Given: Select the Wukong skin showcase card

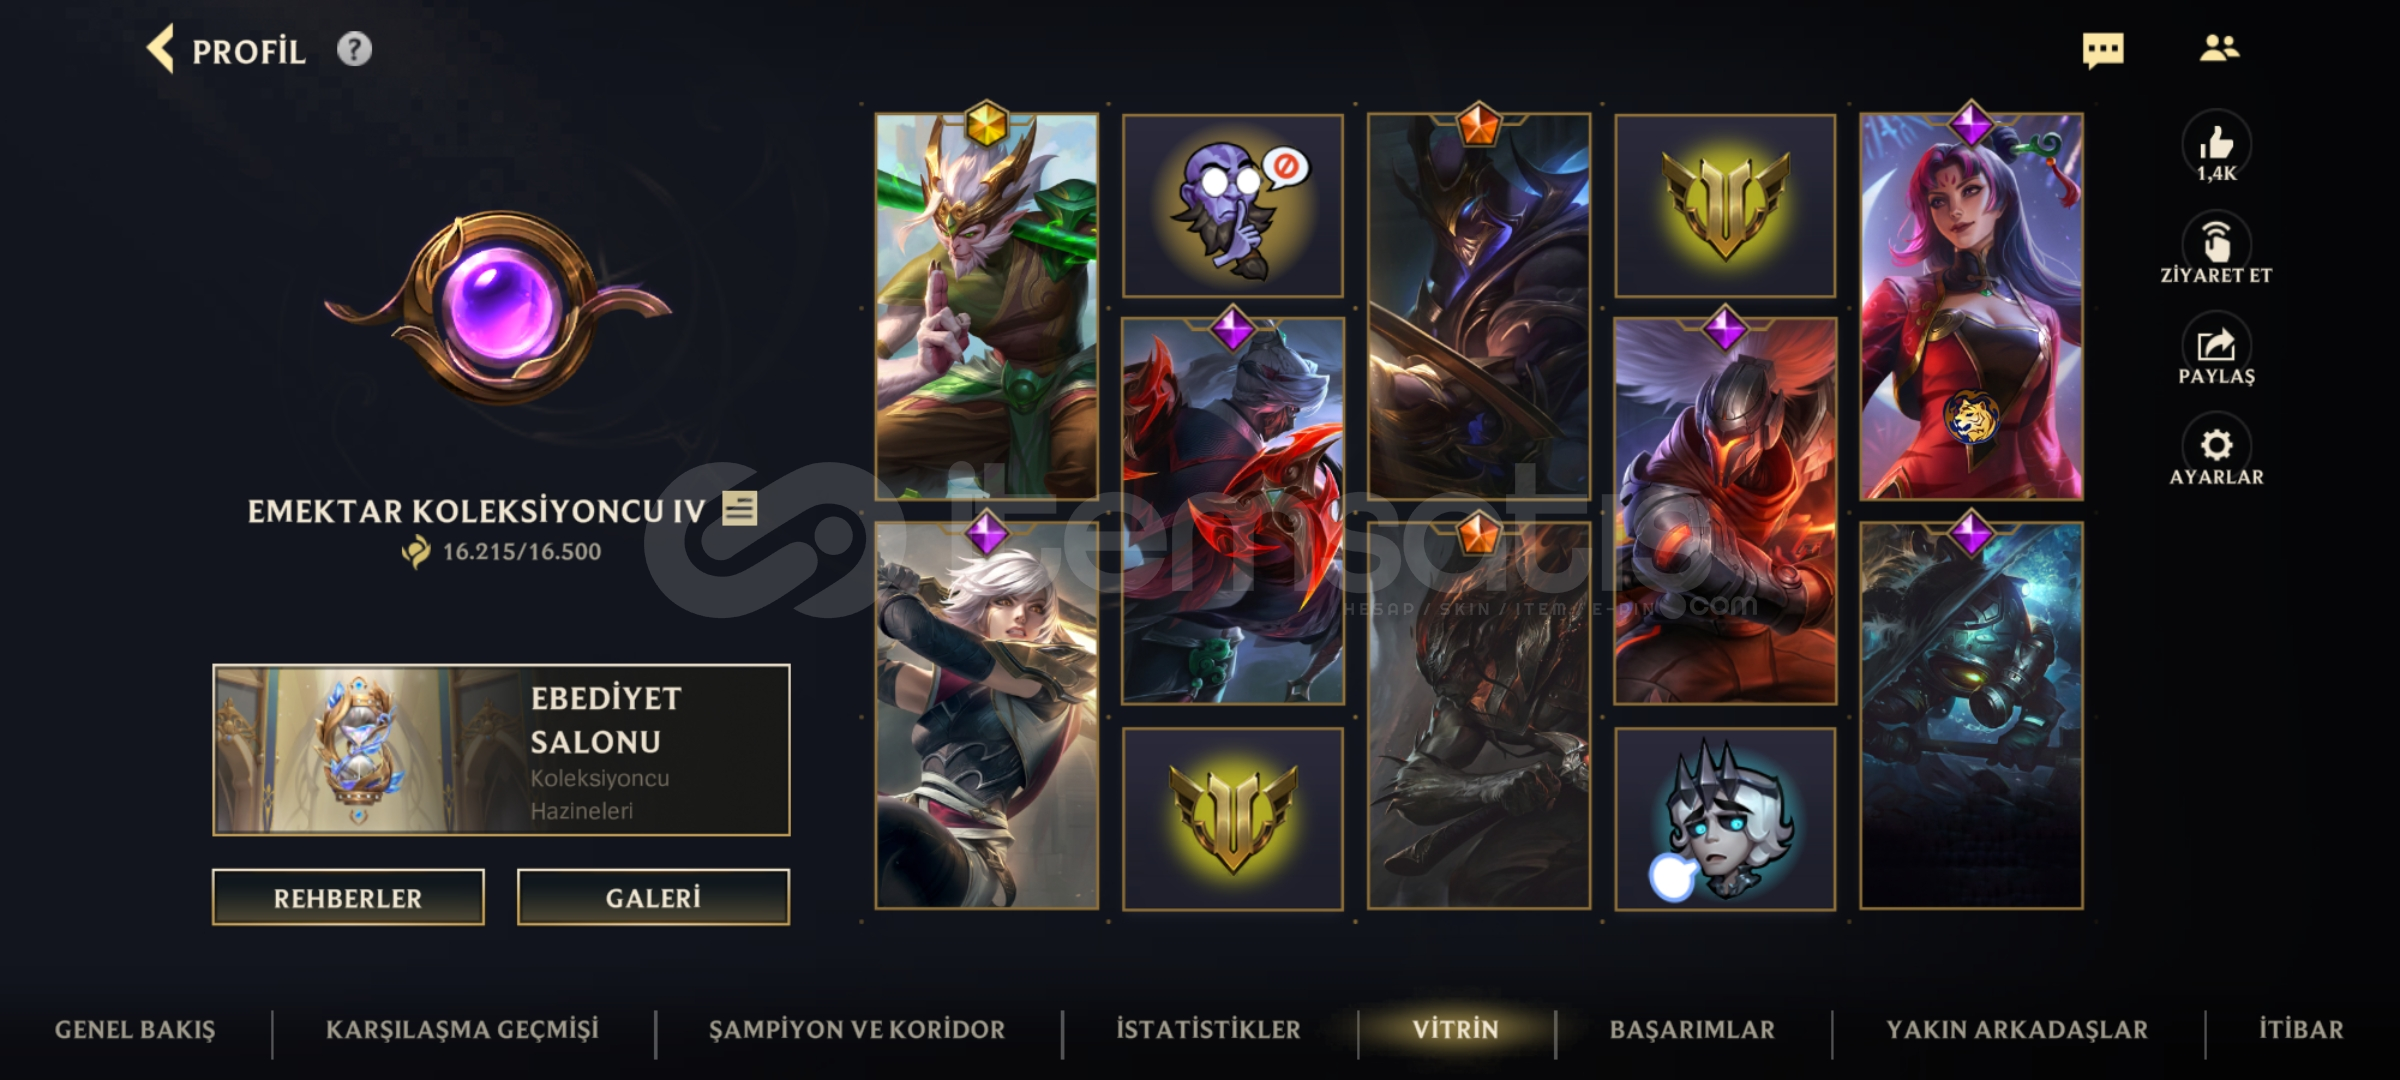Looking at the screenshot, I should tap(986, 306).
